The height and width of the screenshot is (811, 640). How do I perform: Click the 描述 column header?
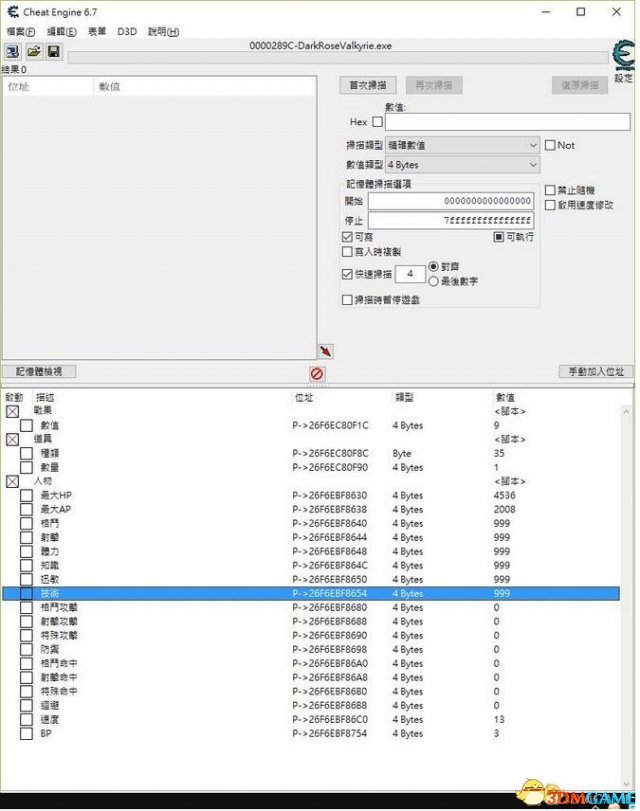(x=45, y=398)
